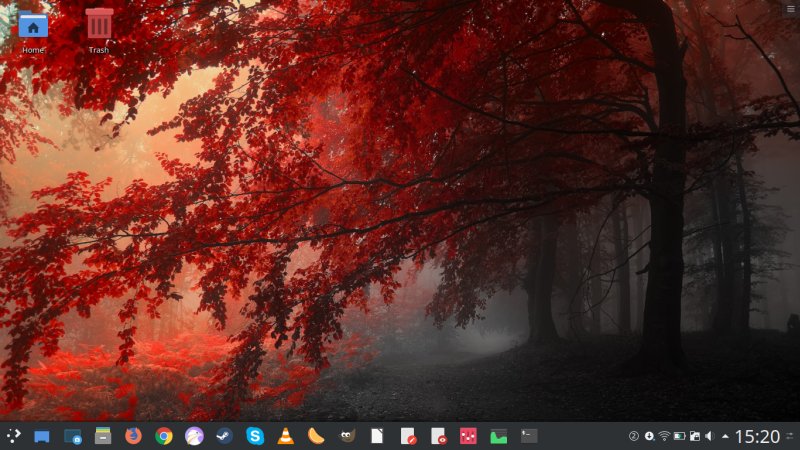Expand hidden system tray icons arrow
The width and height of the screenshot is (800, 450).
click(725, 436)
